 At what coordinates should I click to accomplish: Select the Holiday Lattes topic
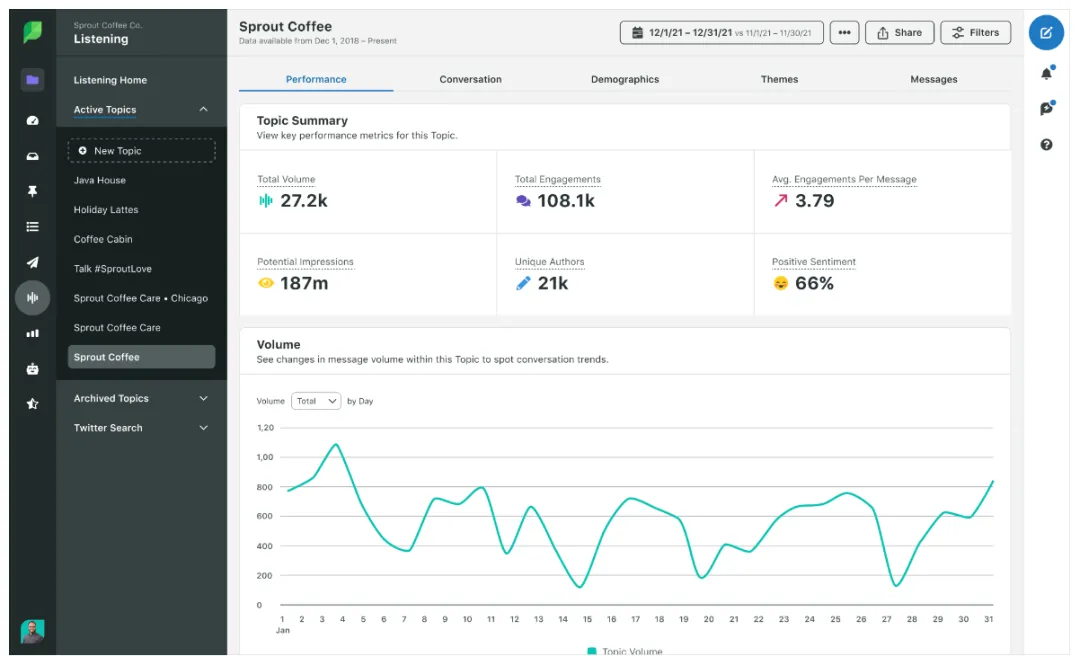point(106,209)
